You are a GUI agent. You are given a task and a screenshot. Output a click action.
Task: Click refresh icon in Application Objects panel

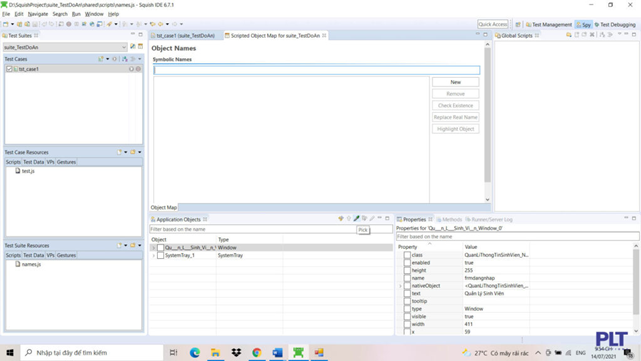341,219
